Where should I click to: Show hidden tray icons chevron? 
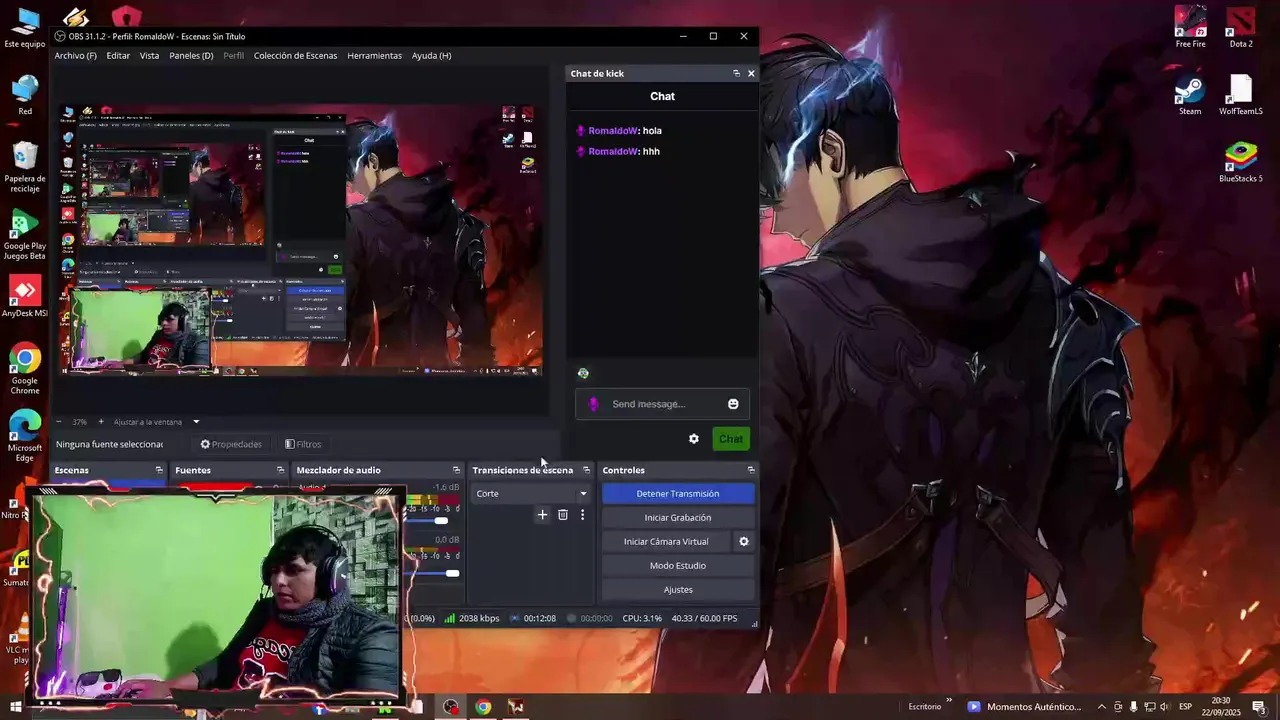click(x=1101, y=707)
